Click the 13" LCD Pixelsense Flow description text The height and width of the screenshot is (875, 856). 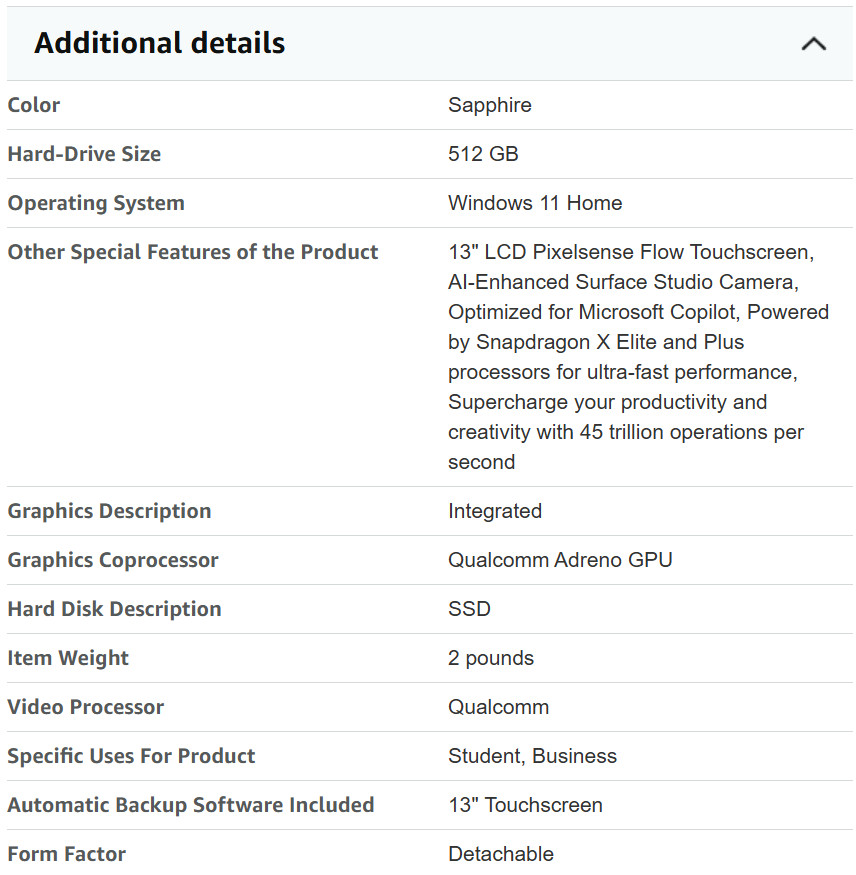[638, 357]
